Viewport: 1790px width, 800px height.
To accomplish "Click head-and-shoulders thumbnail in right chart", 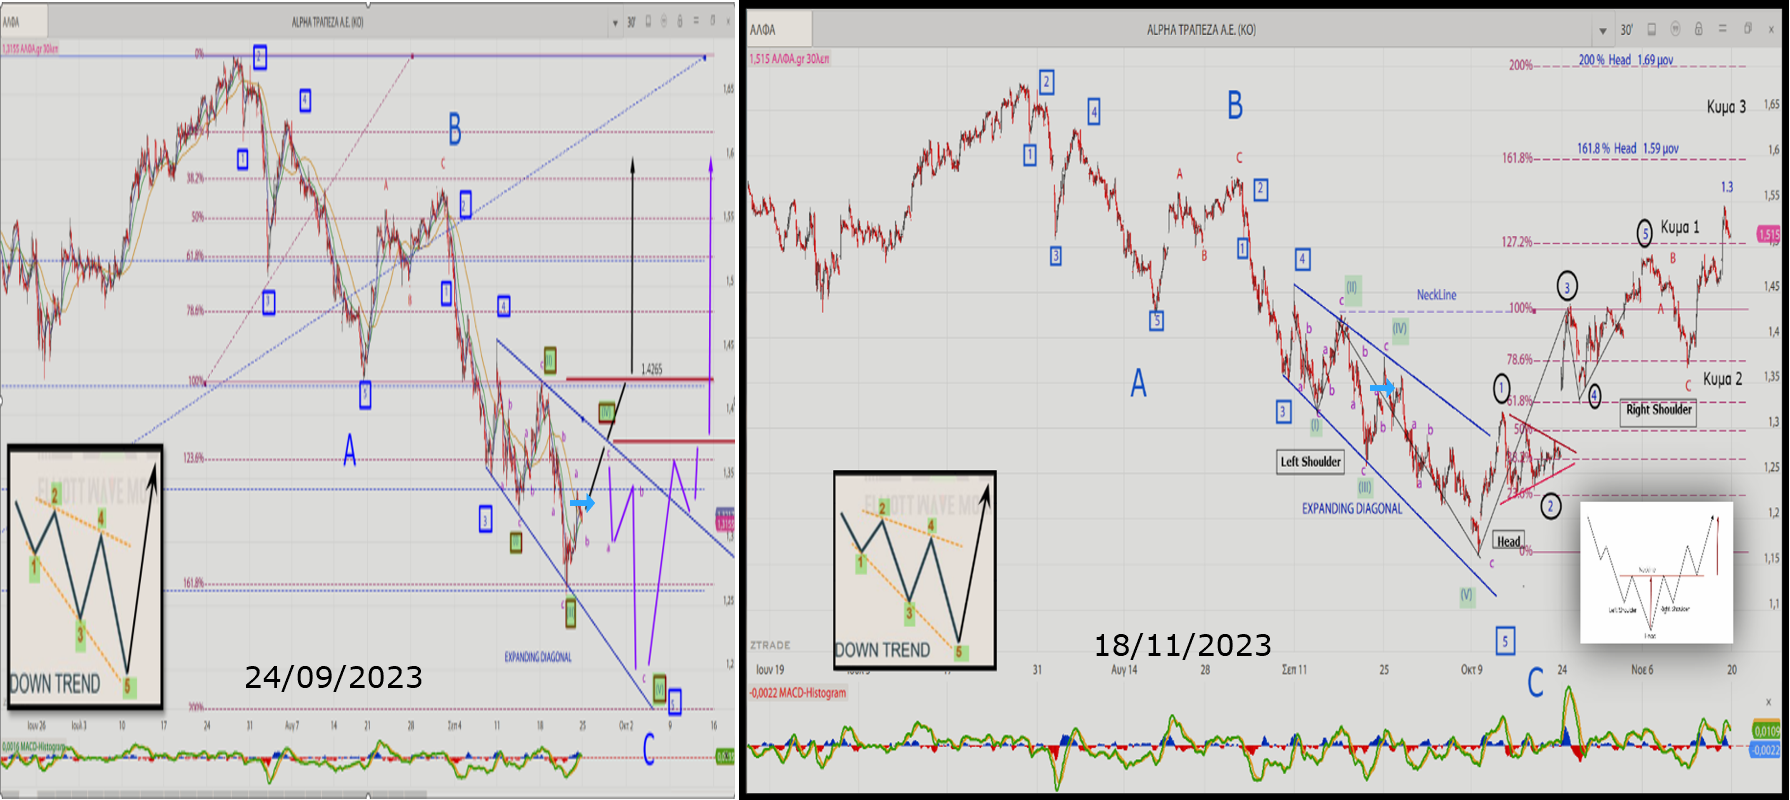I will point(1656,573).
